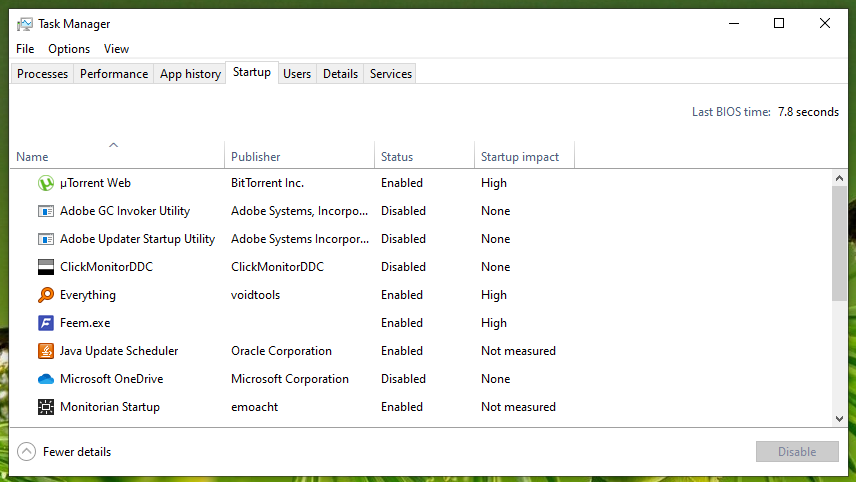Click the µTorrent Web app icon
This screenshot has height=482, width=856.
tap(46, 183)
